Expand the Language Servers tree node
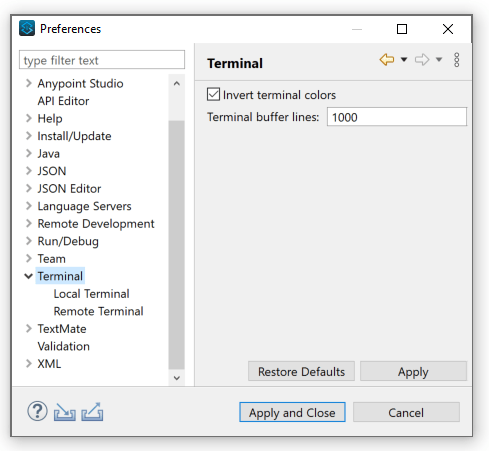 (x=29, y=206)
